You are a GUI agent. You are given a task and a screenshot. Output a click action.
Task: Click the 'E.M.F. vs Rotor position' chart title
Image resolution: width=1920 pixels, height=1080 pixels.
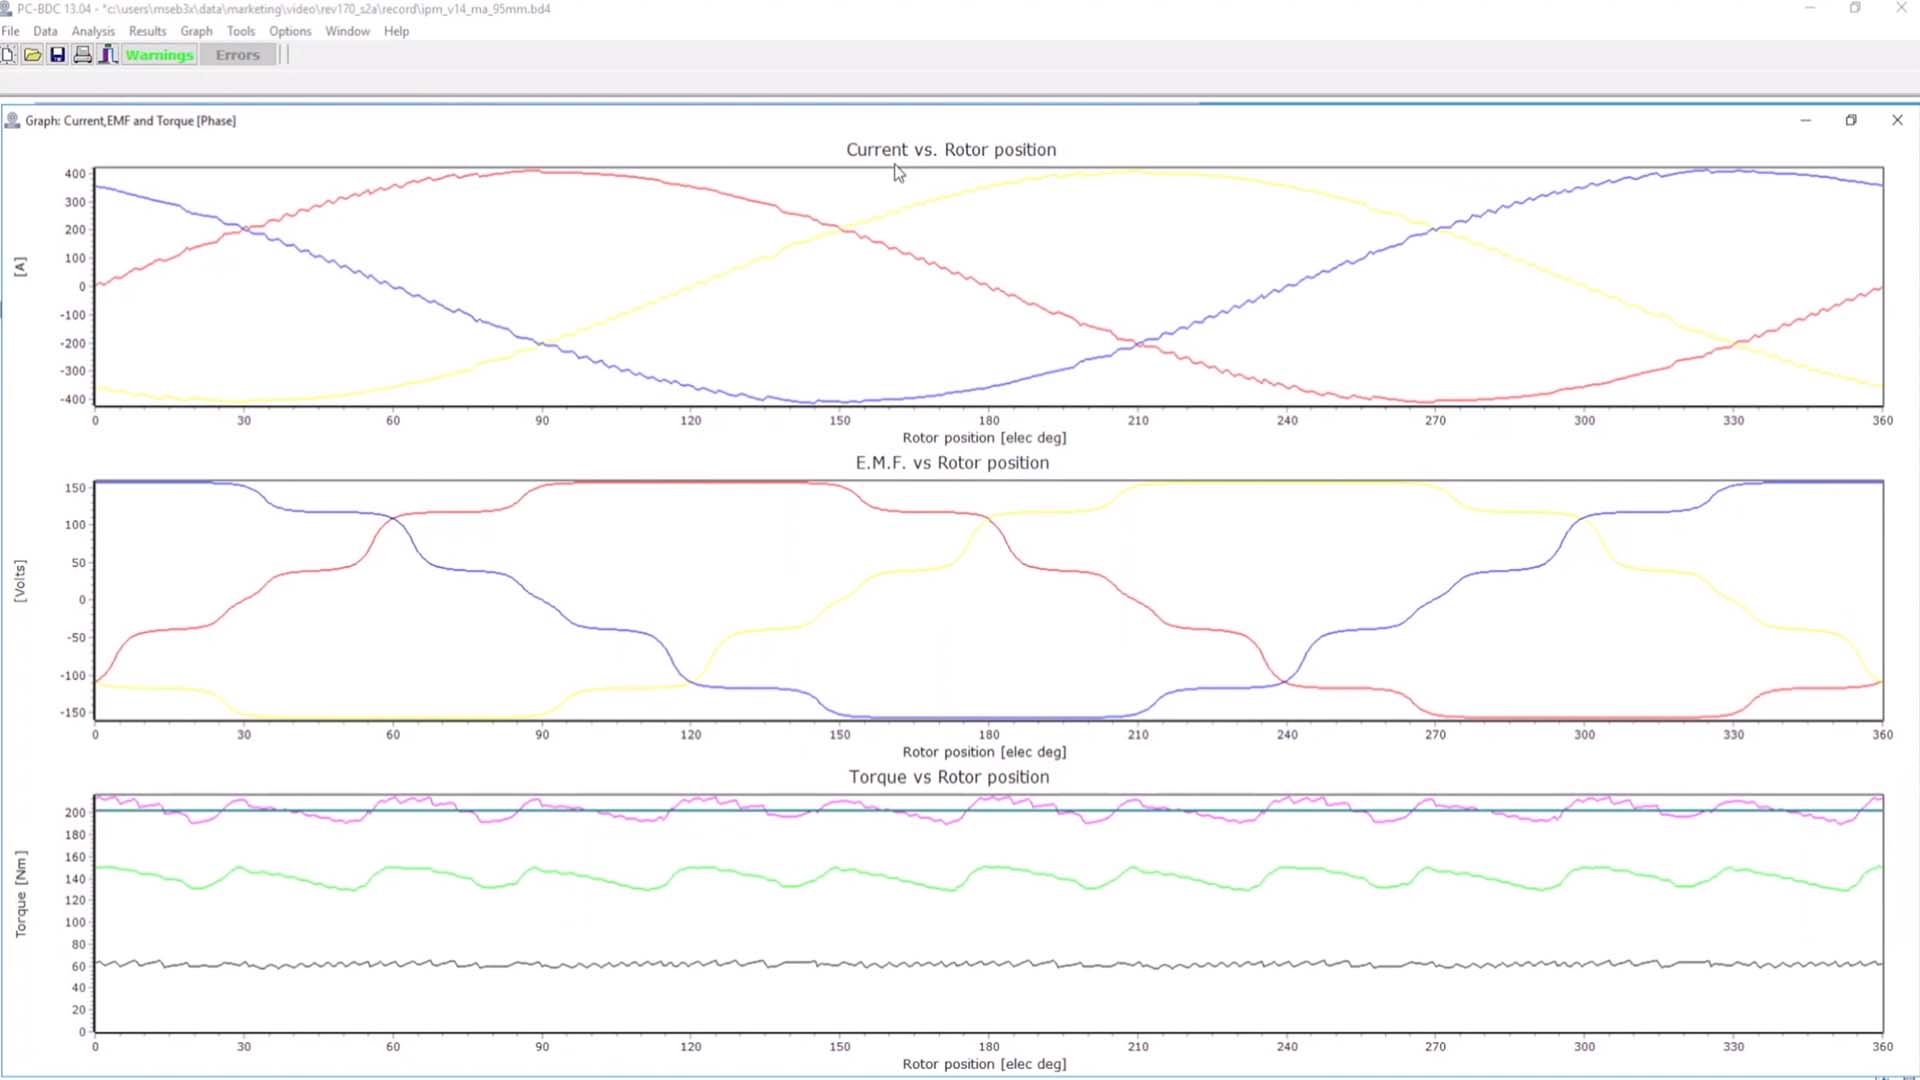952,463
